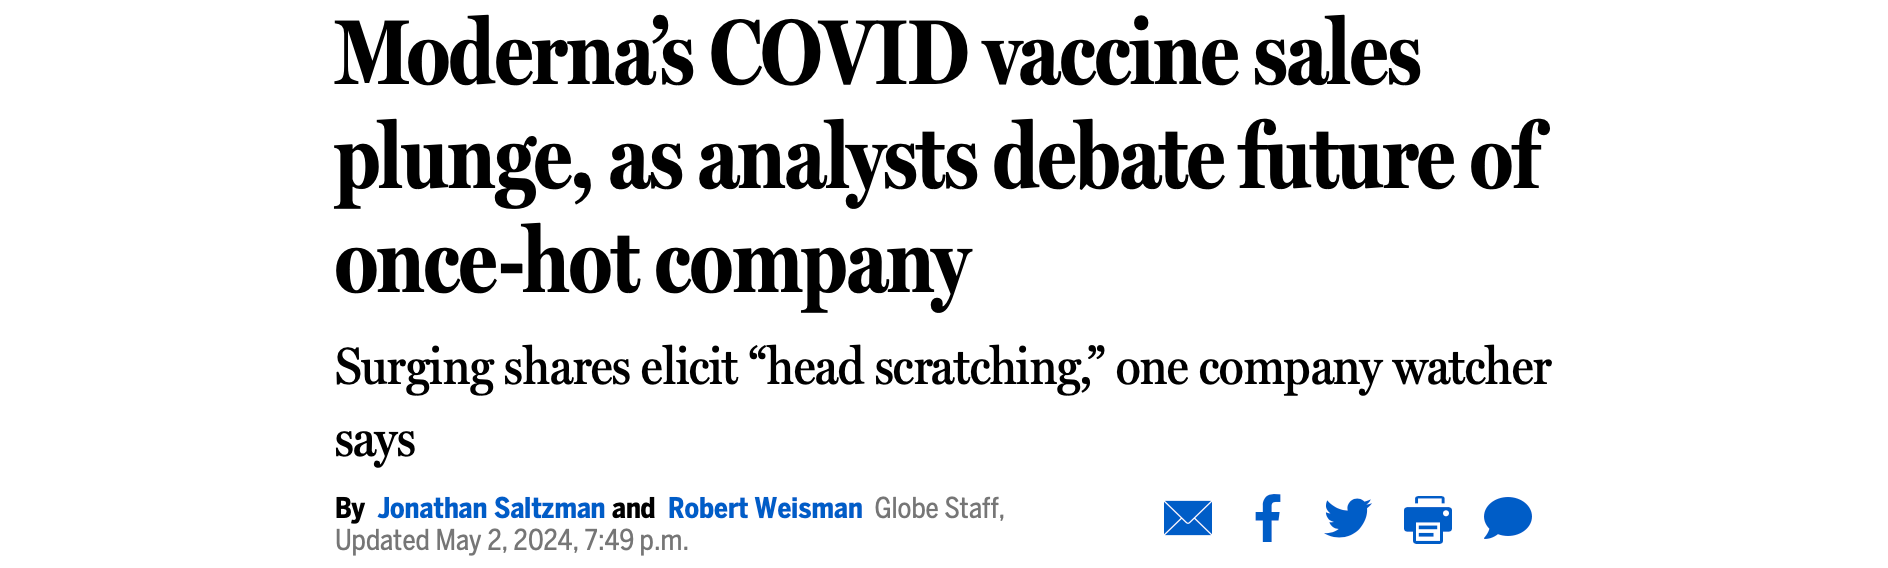The image size is (1888, 568).
Task: Click the word "says" ending the subheadline
Action: (375, 441)
